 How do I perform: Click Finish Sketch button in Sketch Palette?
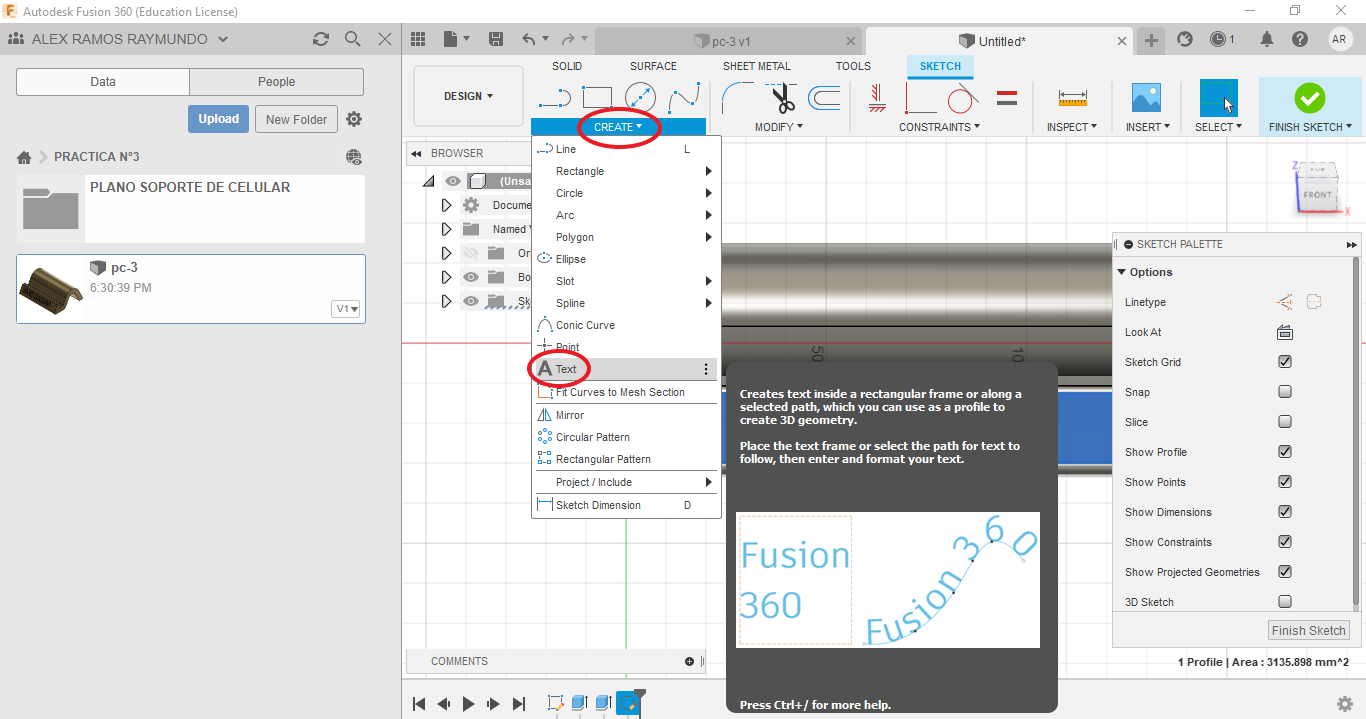coord(1309,630)
